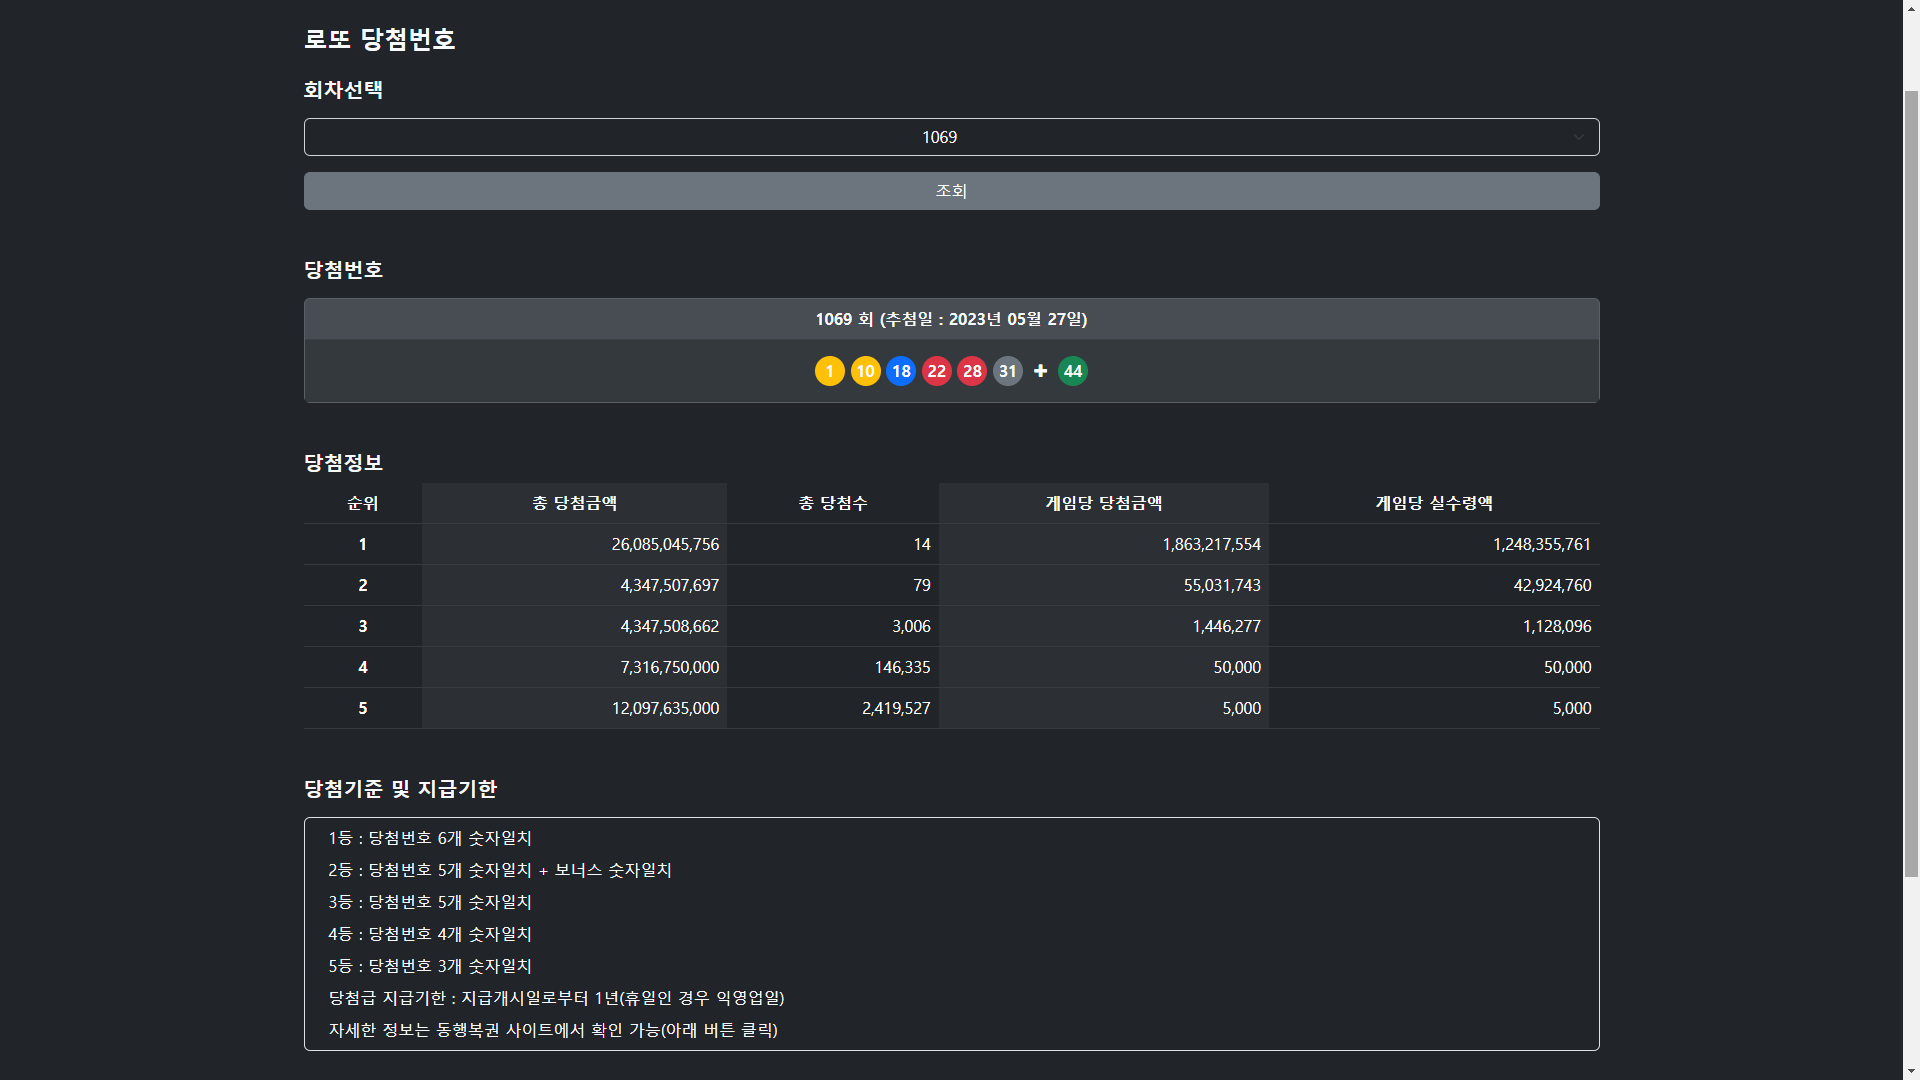Click the green bonus ball 44
The width and height of the screenshot is (1920, 1080).
[1073, 371]
